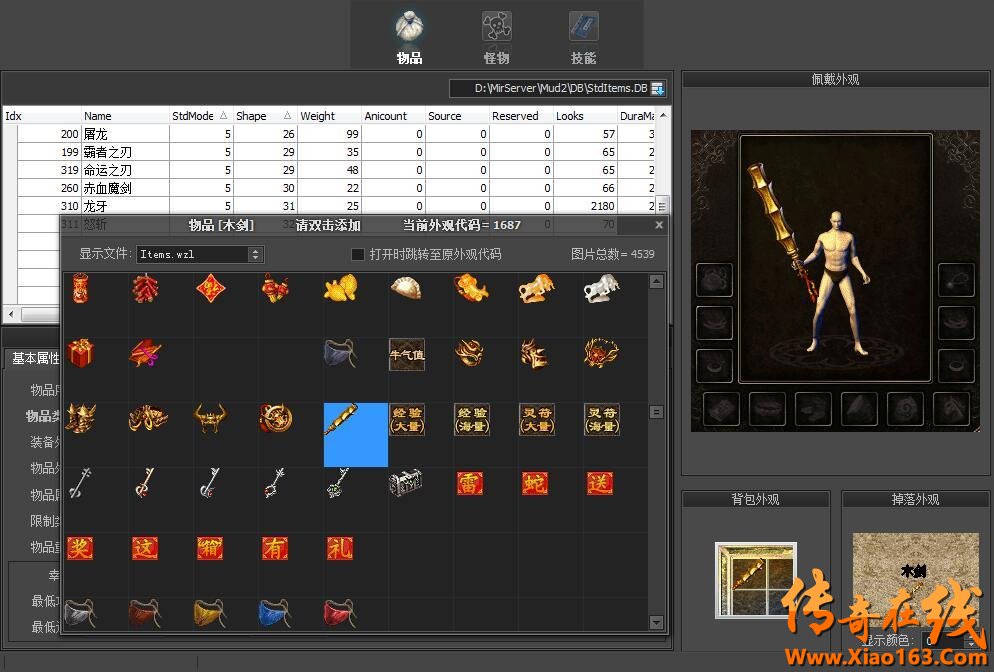Close the 物品 [木剑] picker dialog
994x672 pixels.
tap(659, 224)
